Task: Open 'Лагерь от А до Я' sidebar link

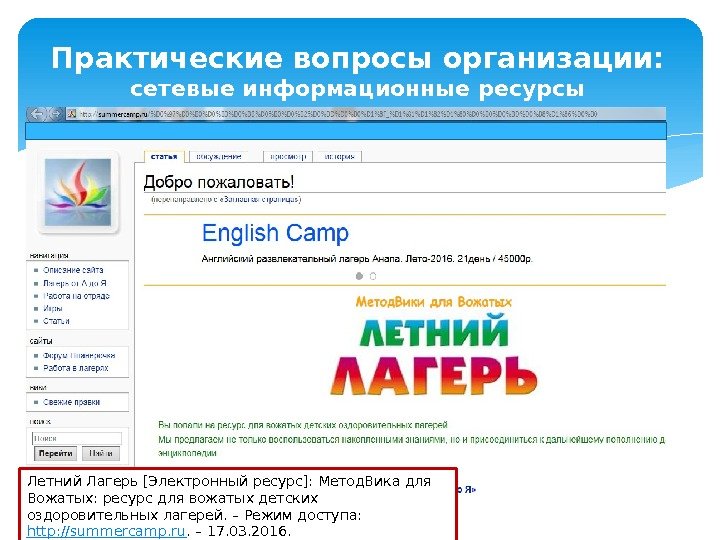Action: [x=75, y=283]
